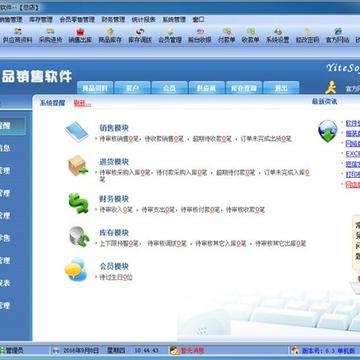Viewport: 360px width, 360px height.
Task: Click 超期待付款0笔 reminder
Action: [235, 173]
